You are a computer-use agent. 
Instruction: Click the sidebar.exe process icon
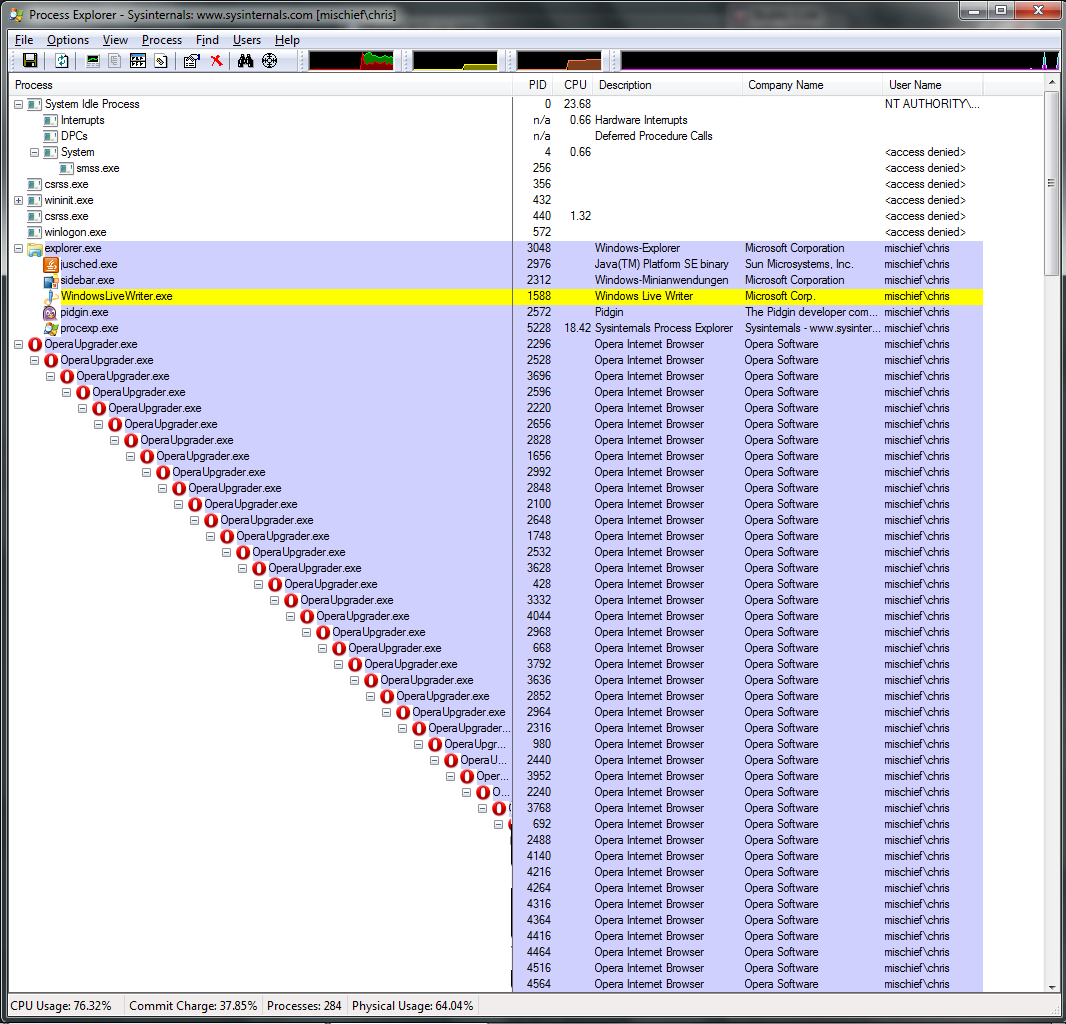coord(50,280)
